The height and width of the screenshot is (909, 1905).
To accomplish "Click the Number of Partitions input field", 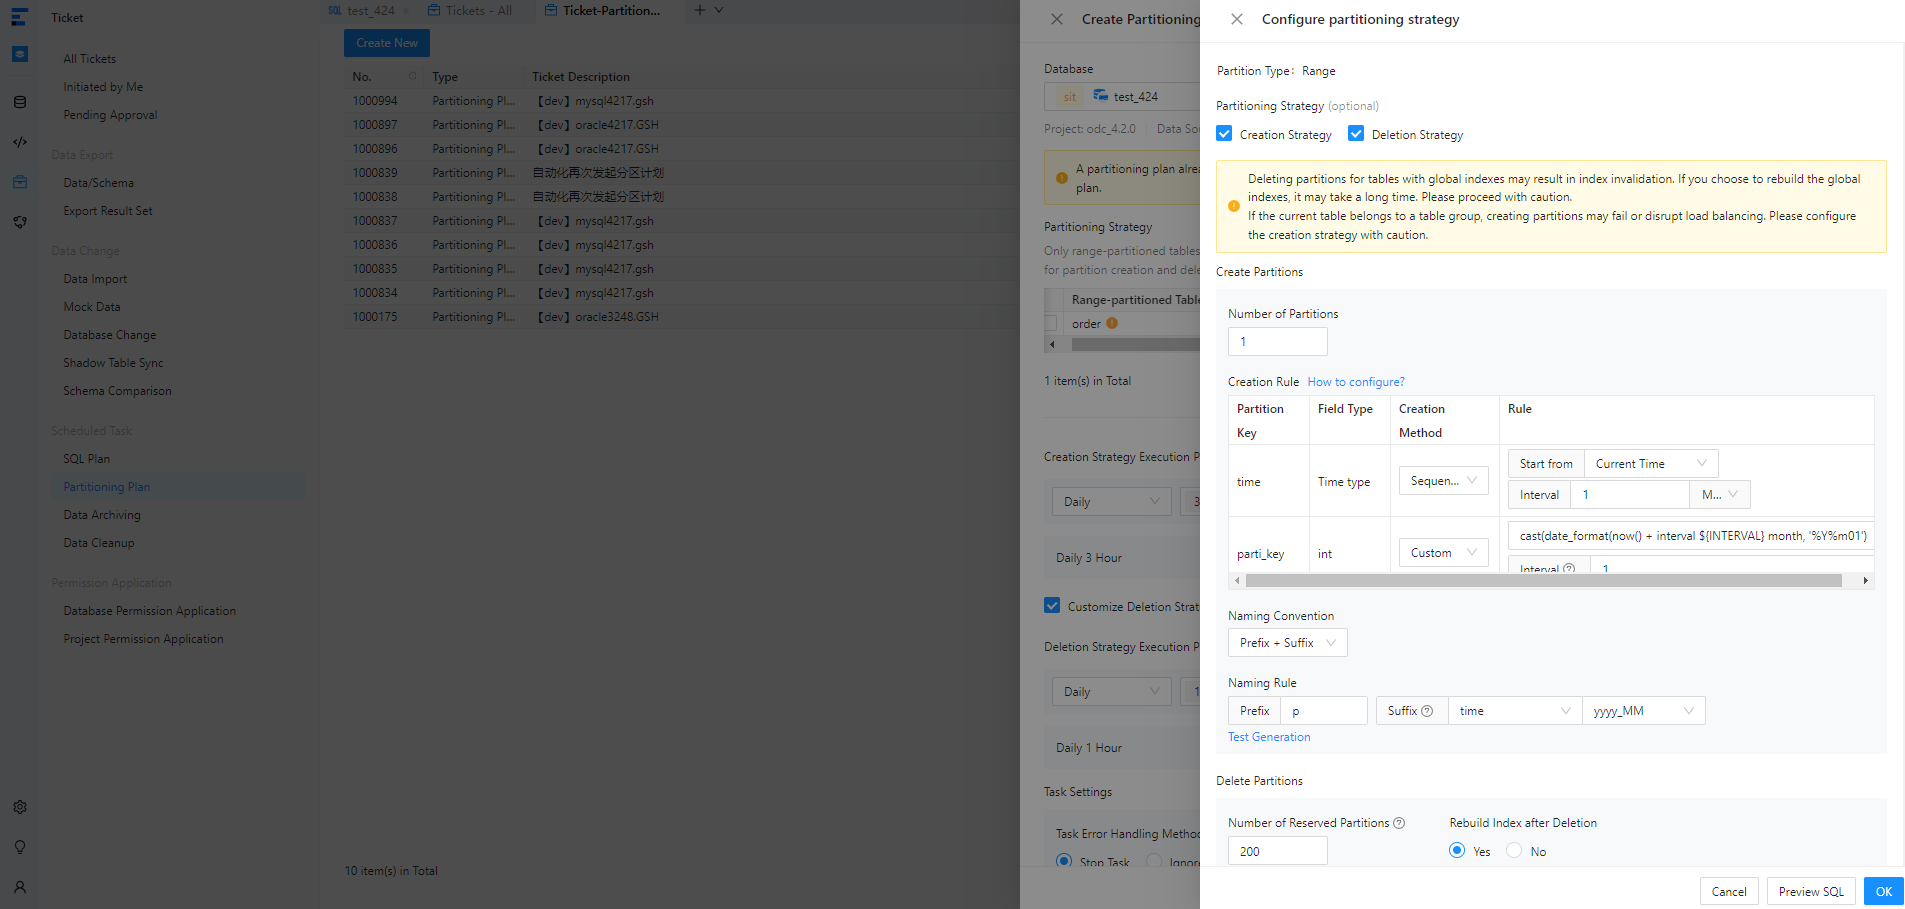I will pyautogui.click(x=1277, y=342).
